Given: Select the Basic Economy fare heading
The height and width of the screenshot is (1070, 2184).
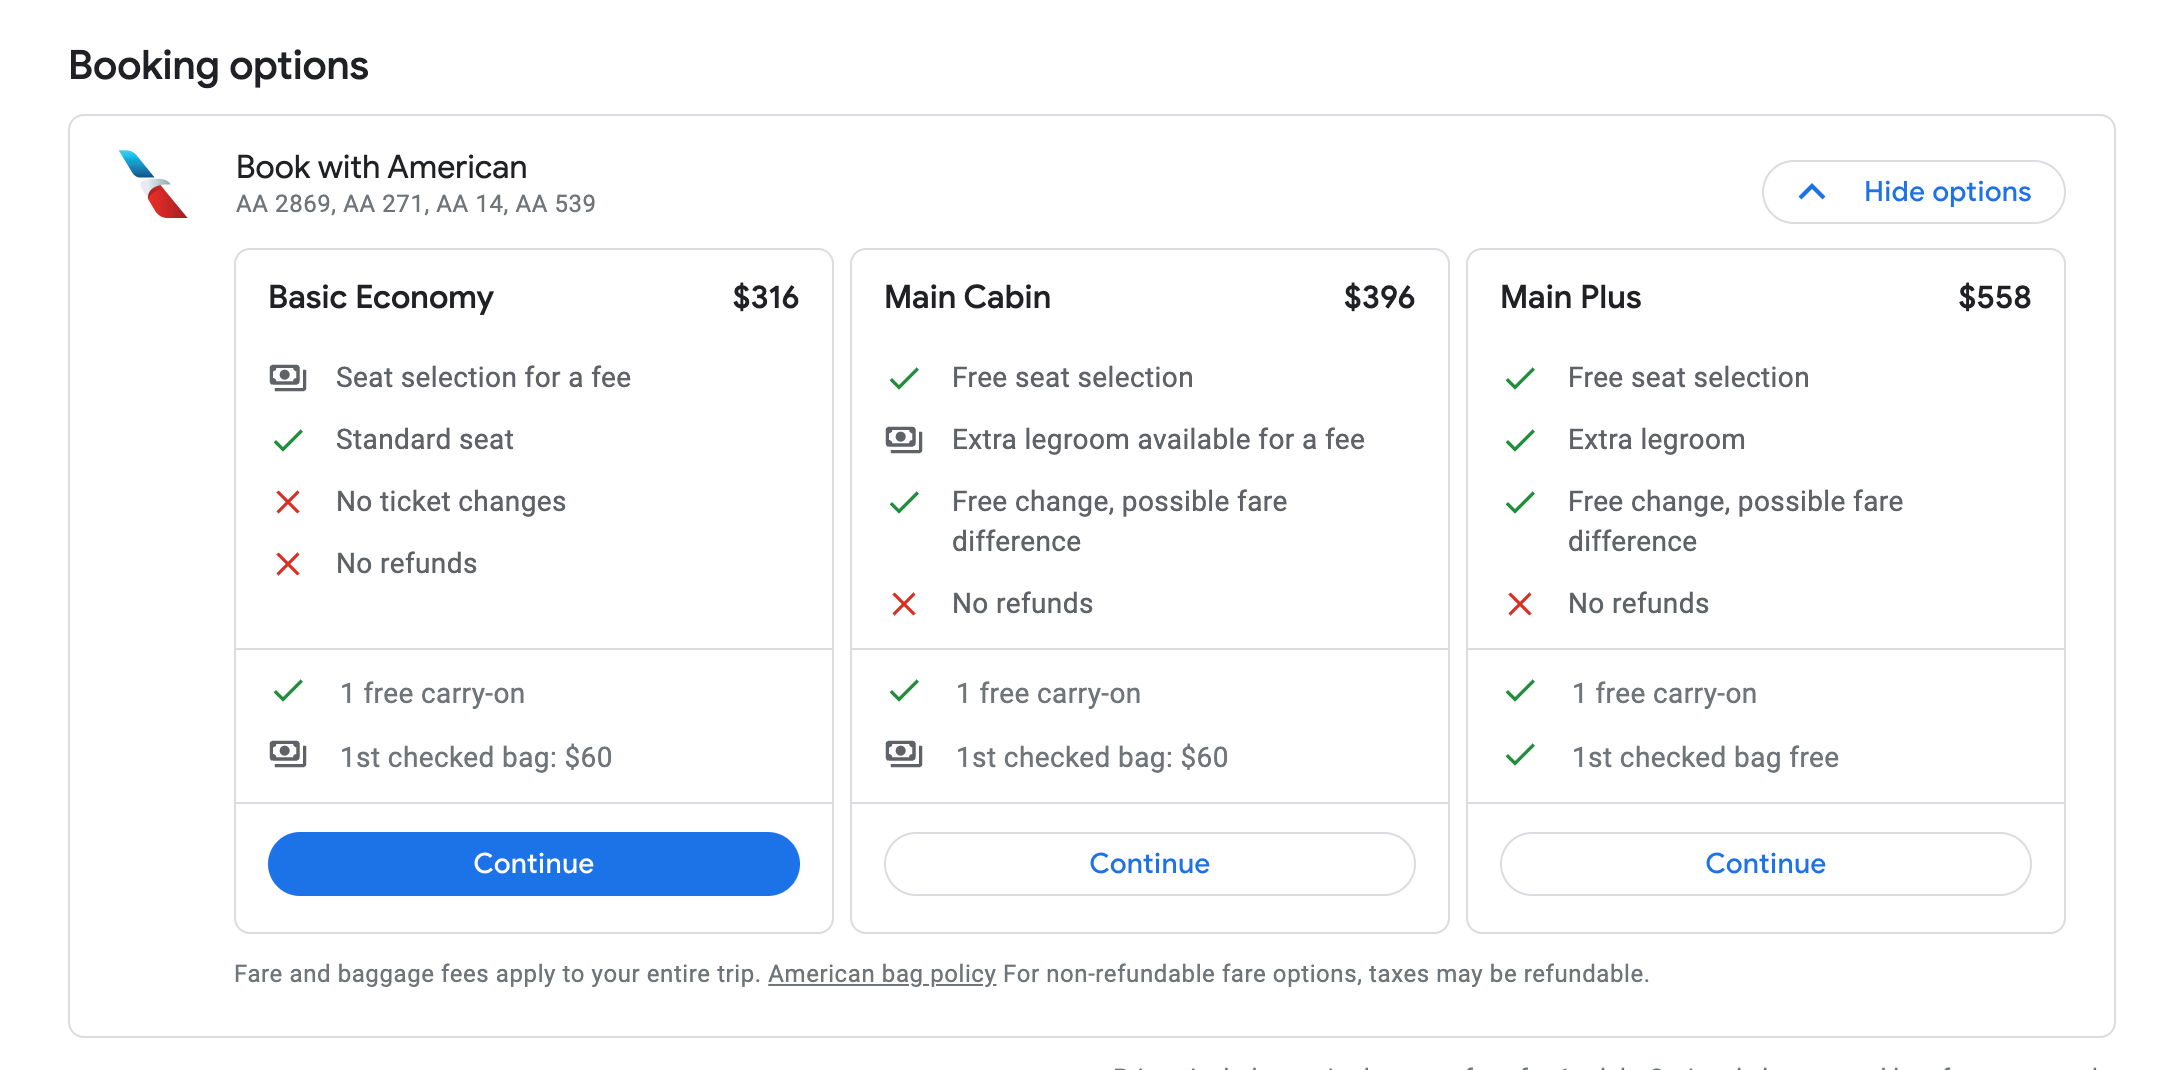Looking at the screenshot, I should point(381,298).
